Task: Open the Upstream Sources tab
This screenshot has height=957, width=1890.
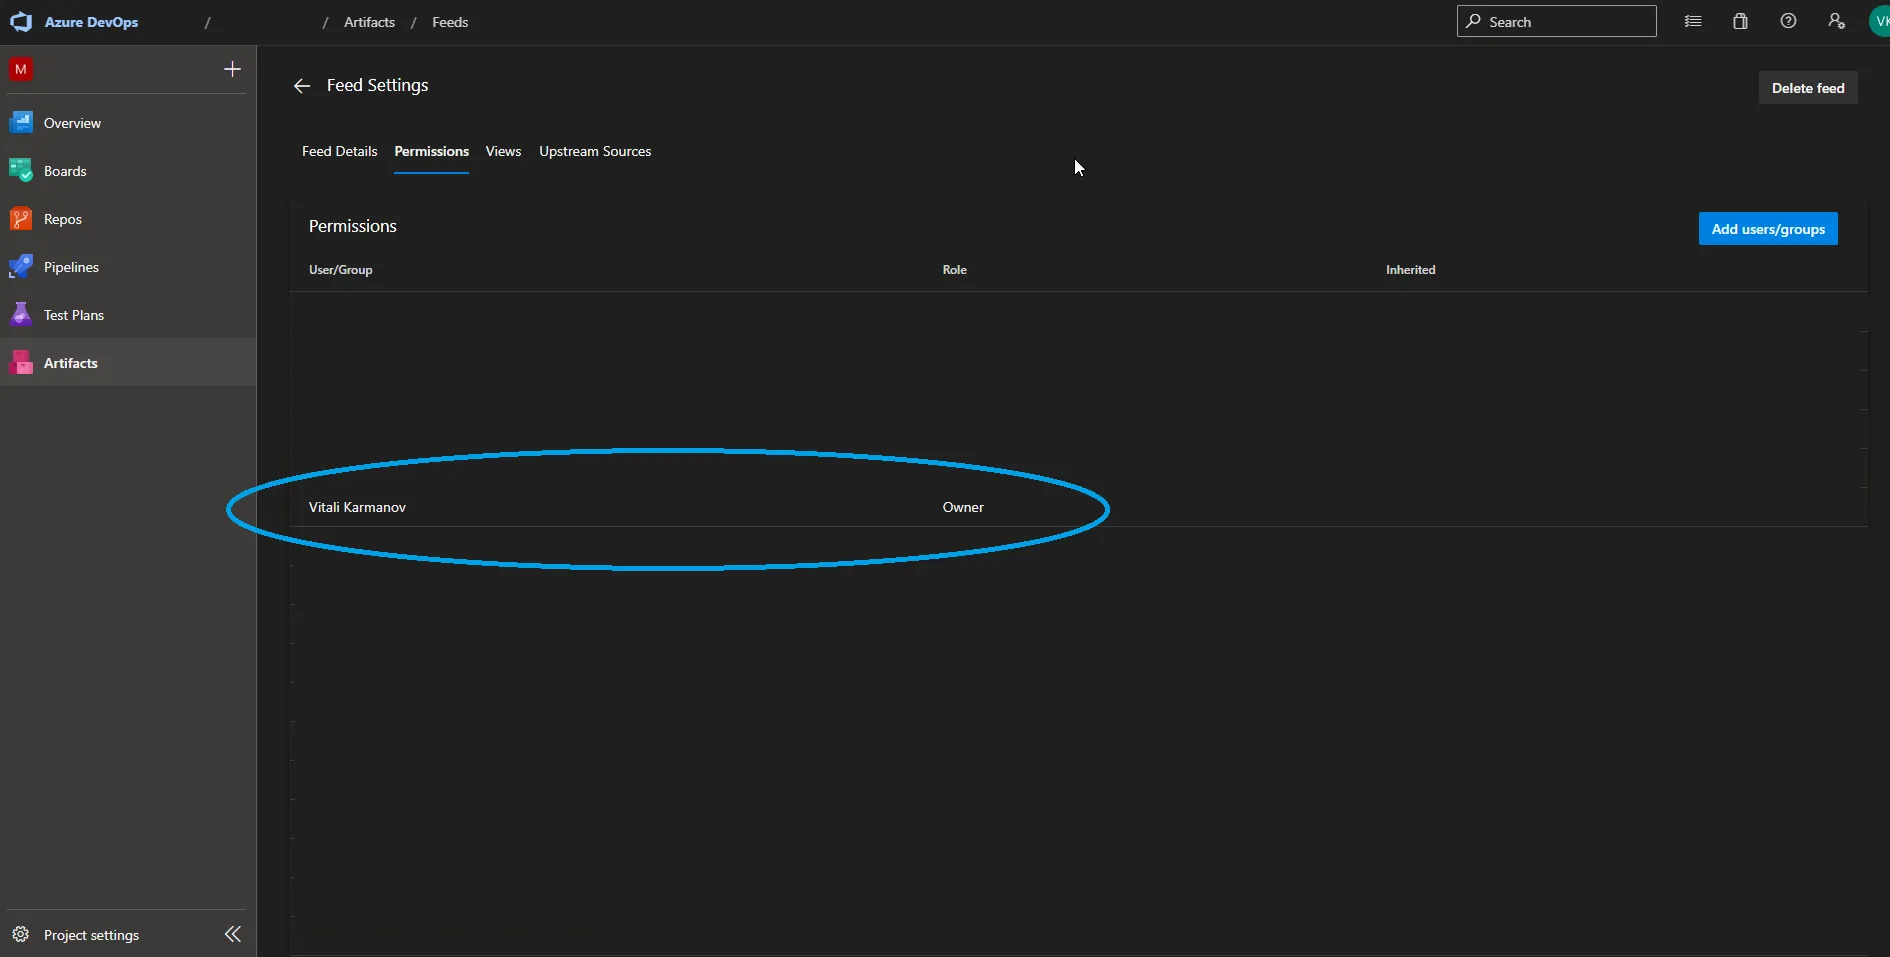Action: click(595, 152)
